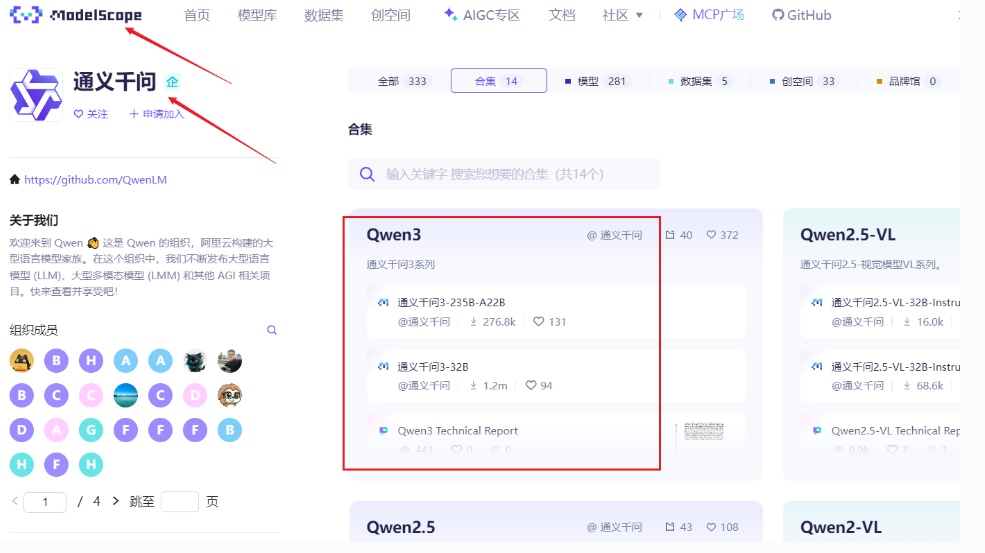Open 数据集 in top navigation
Viewport: 985px width, 553px height.
coord(324,15)
